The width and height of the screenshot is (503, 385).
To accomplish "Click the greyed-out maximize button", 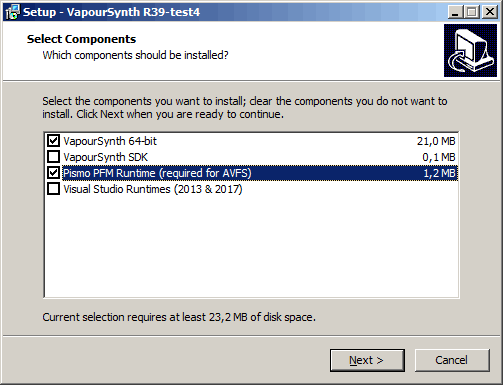I will pos(472,12).
